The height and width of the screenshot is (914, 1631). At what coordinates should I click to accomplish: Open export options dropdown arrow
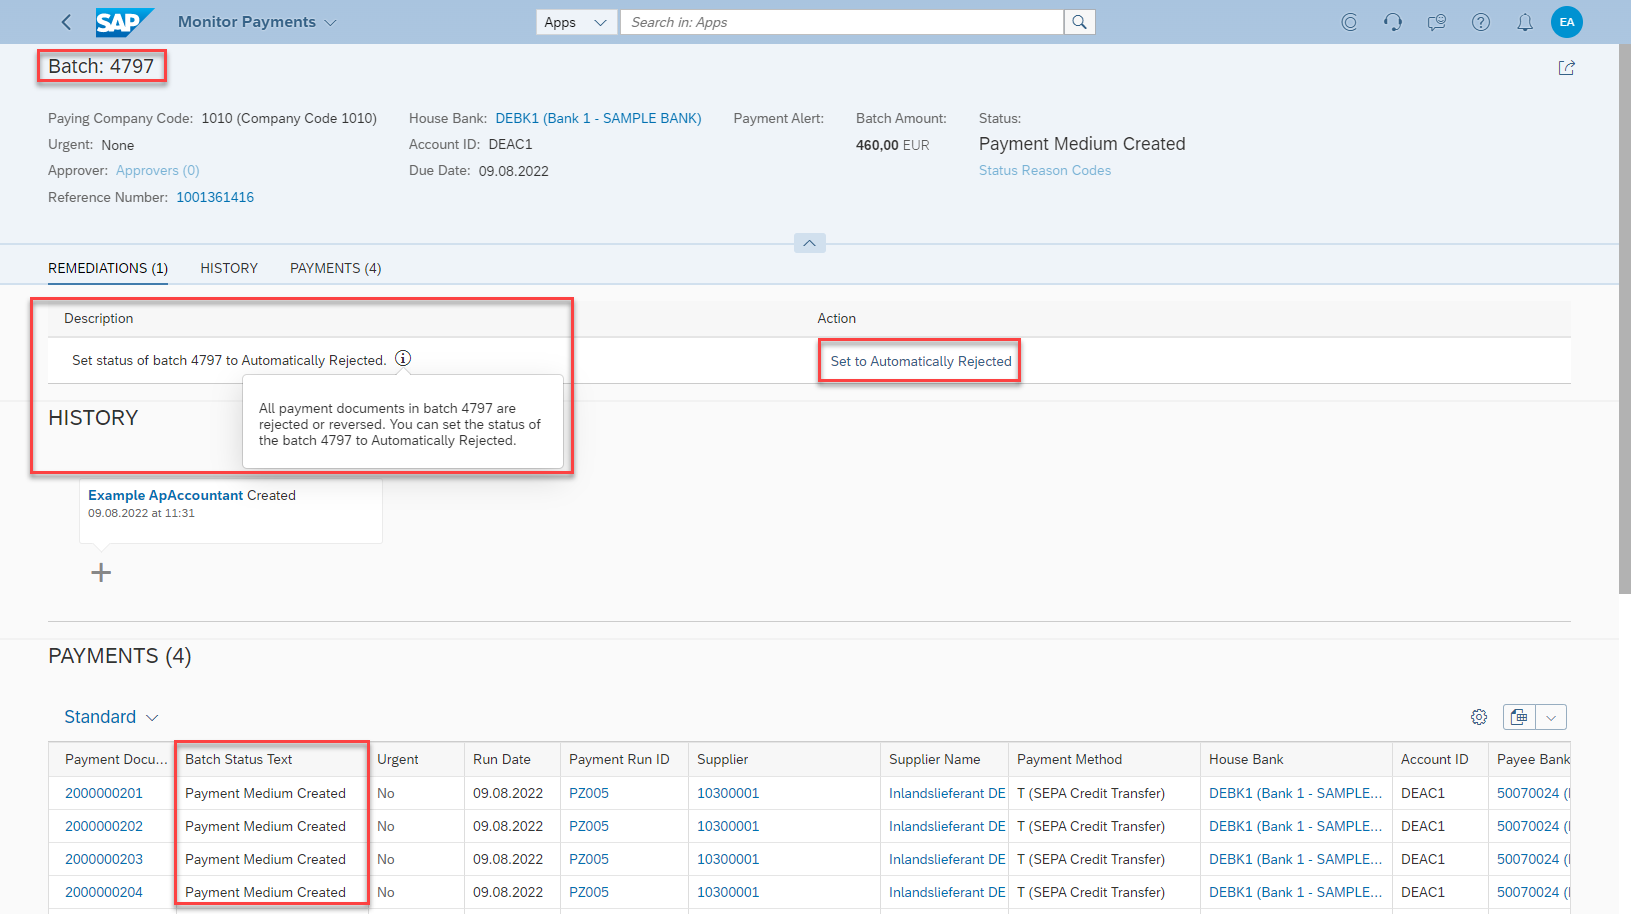pyautogui.click(x=1551, y=717)
